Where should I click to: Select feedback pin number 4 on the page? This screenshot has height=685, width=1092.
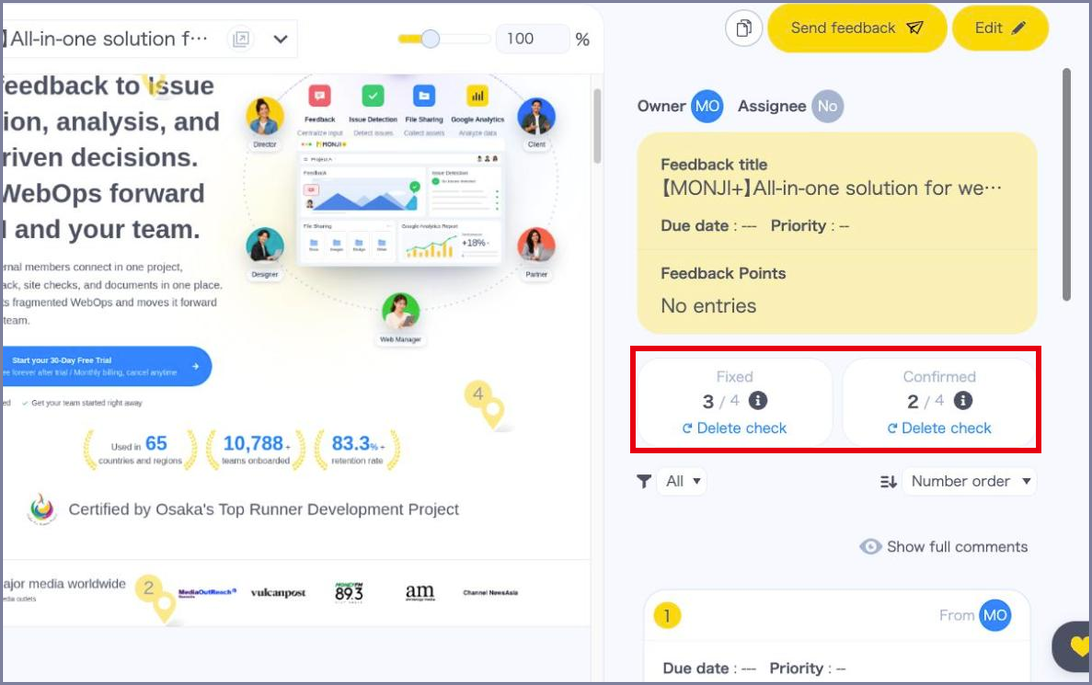(x=484, y=403)
